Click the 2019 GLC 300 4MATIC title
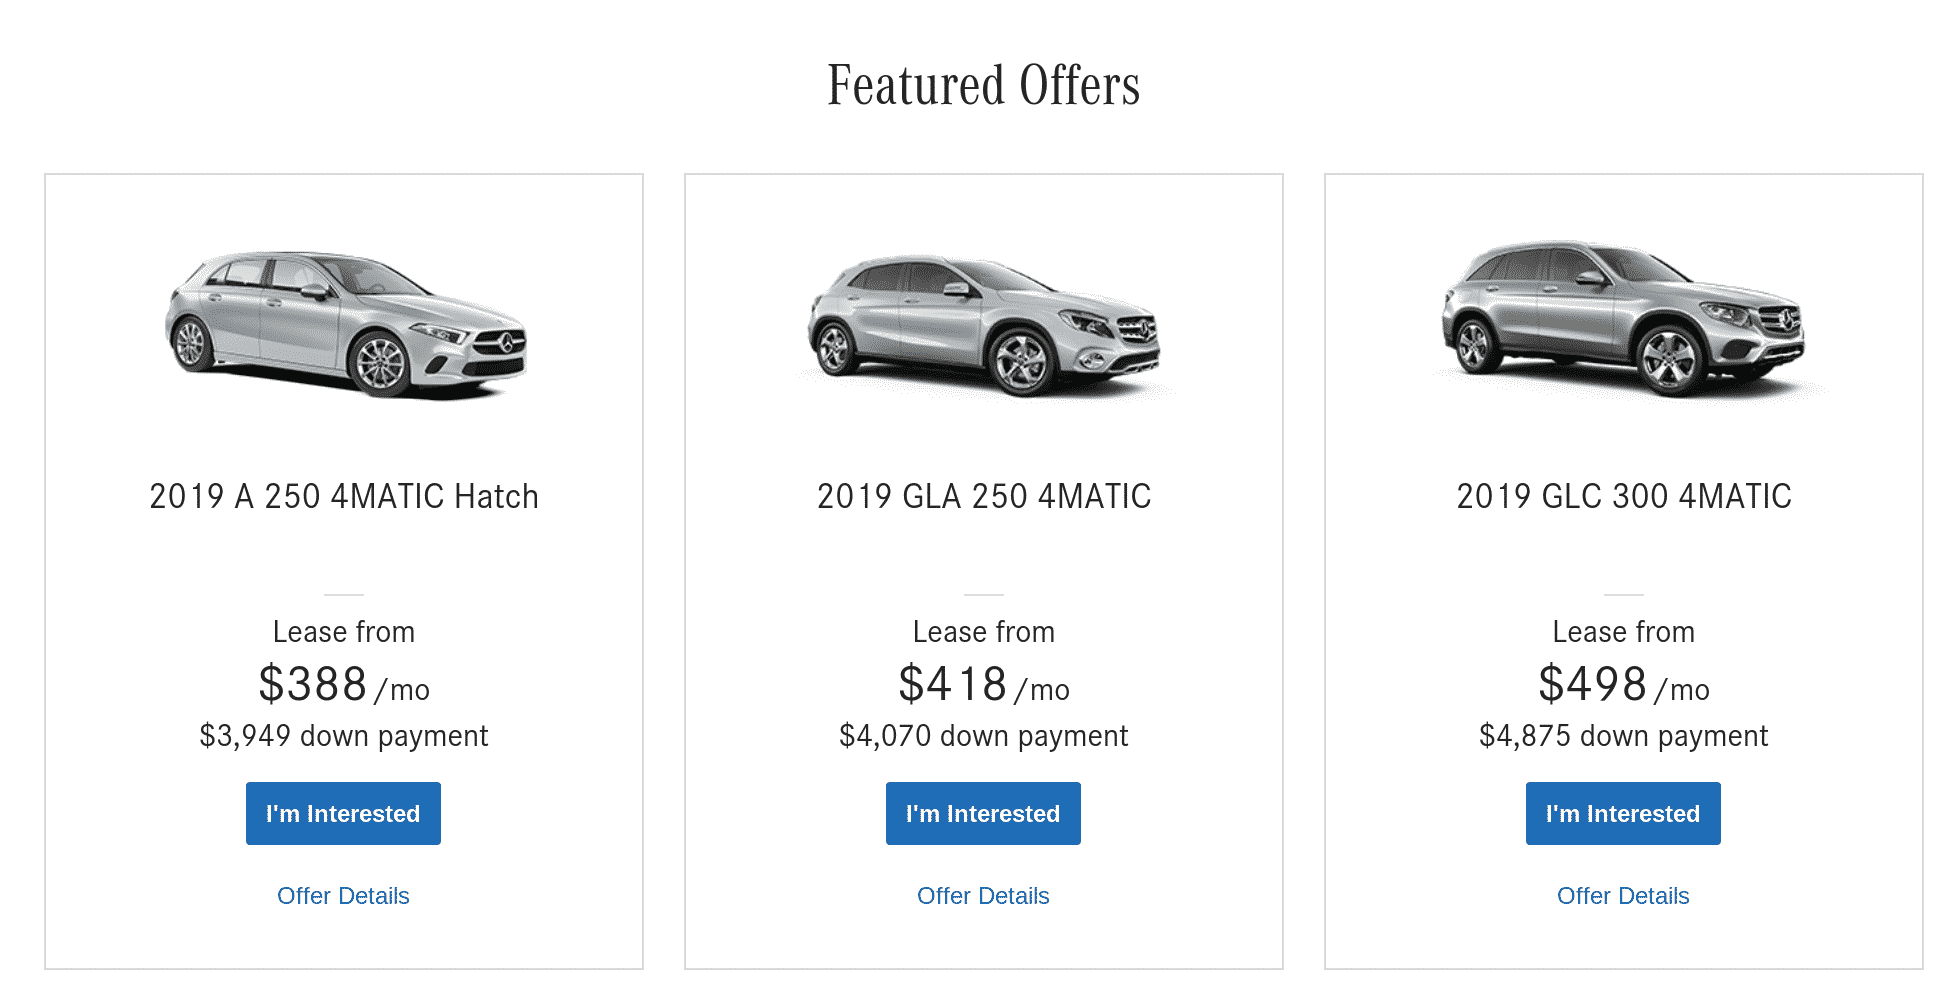 coord(1624,497)
